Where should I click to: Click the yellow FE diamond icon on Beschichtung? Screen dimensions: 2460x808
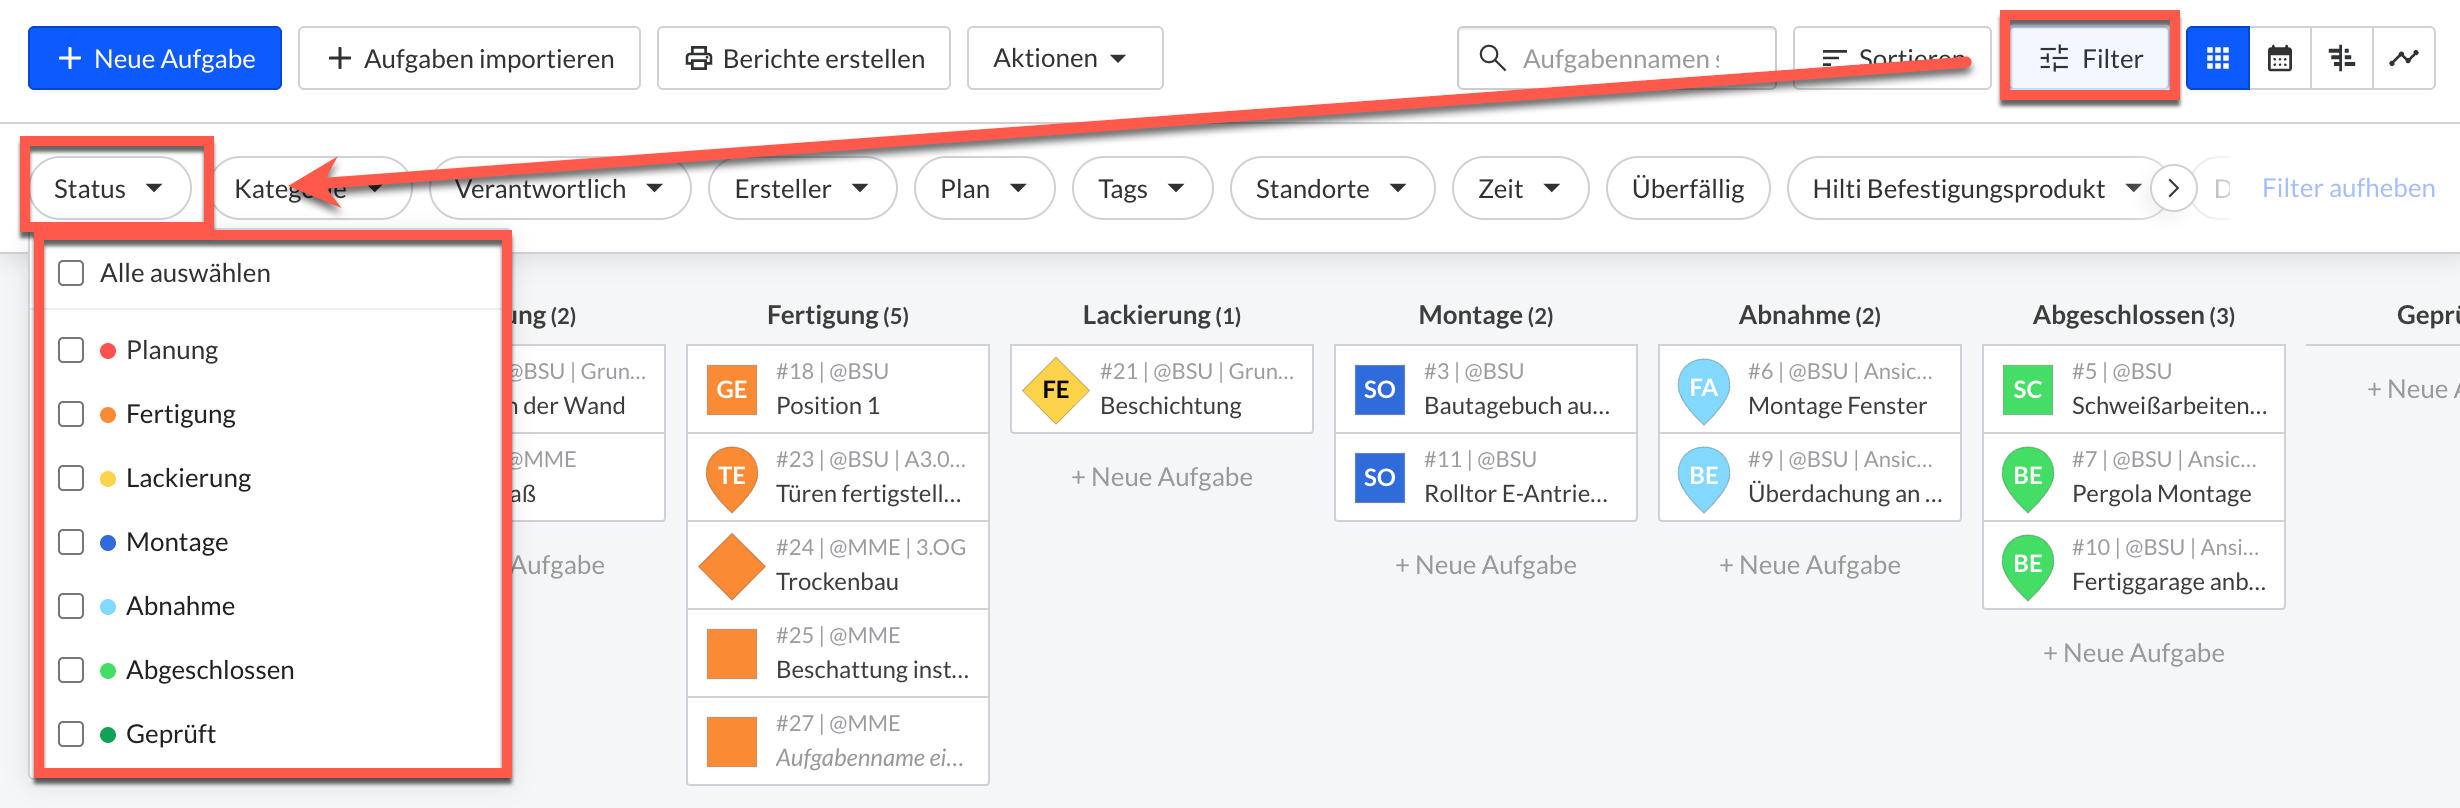(1055, 389)
